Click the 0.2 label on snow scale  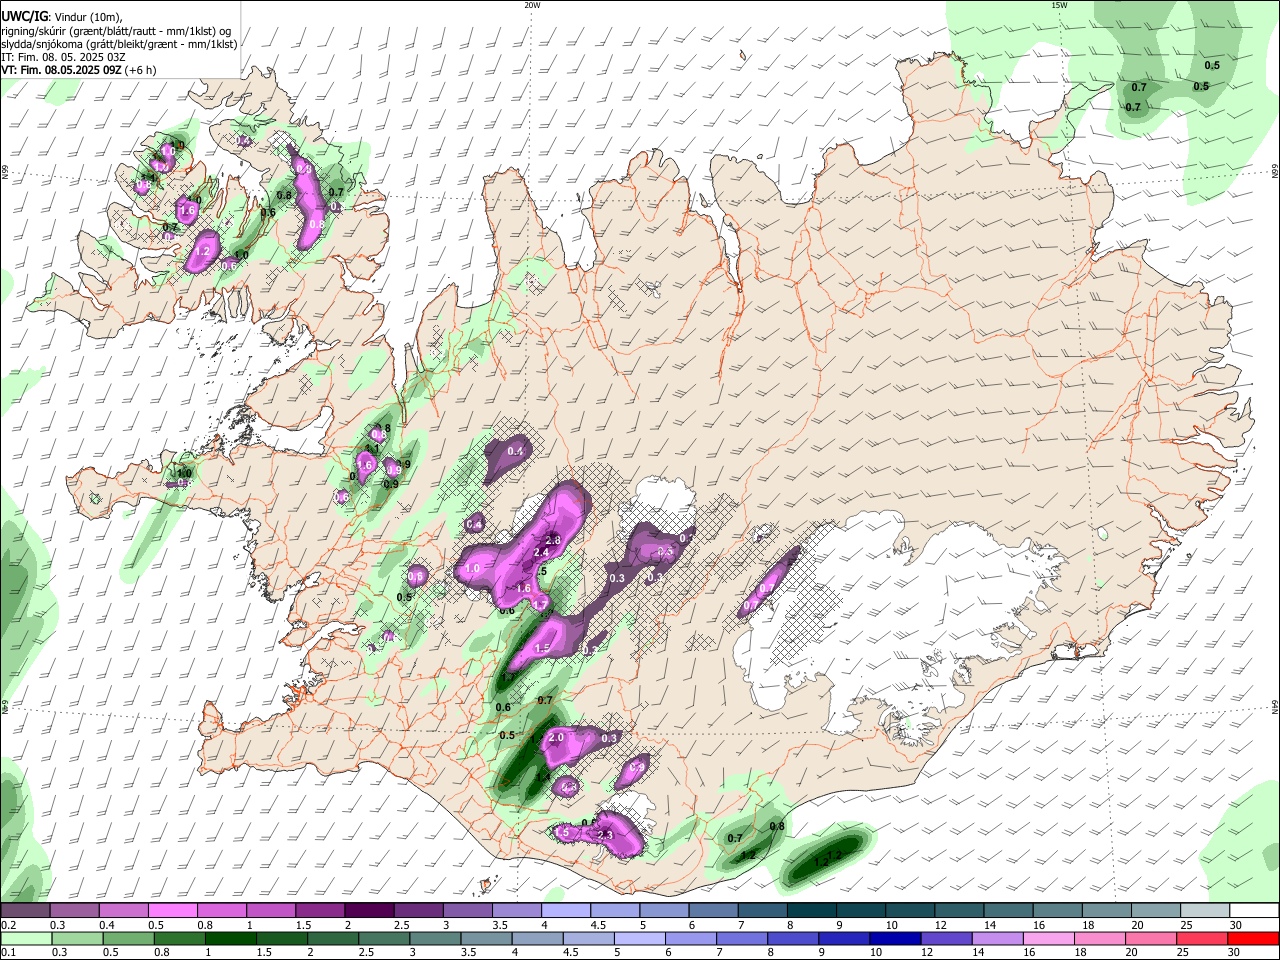[7, 925]
